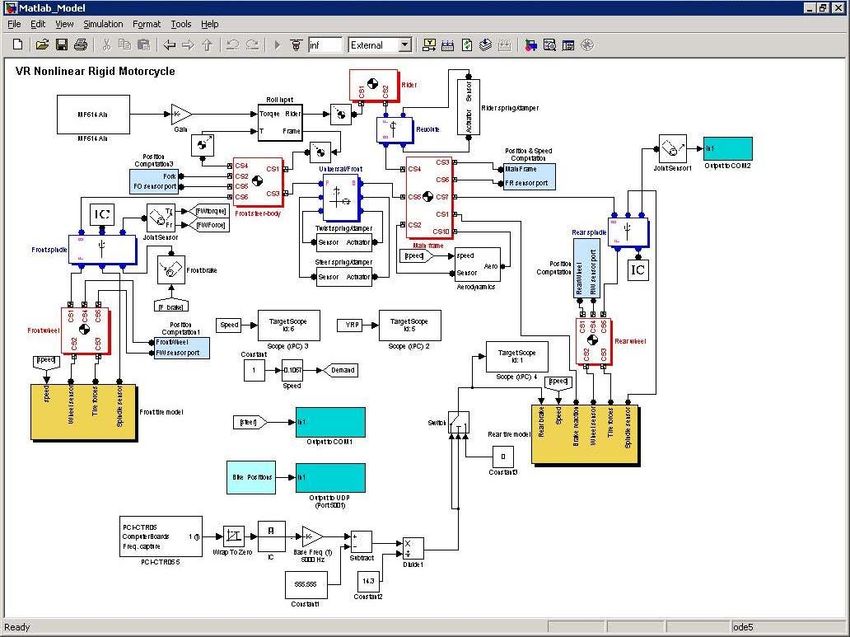Image resolution: width=850 pixels, height=637 pixels.
Task: Start the simulation with the play icon
Action: 277,45
